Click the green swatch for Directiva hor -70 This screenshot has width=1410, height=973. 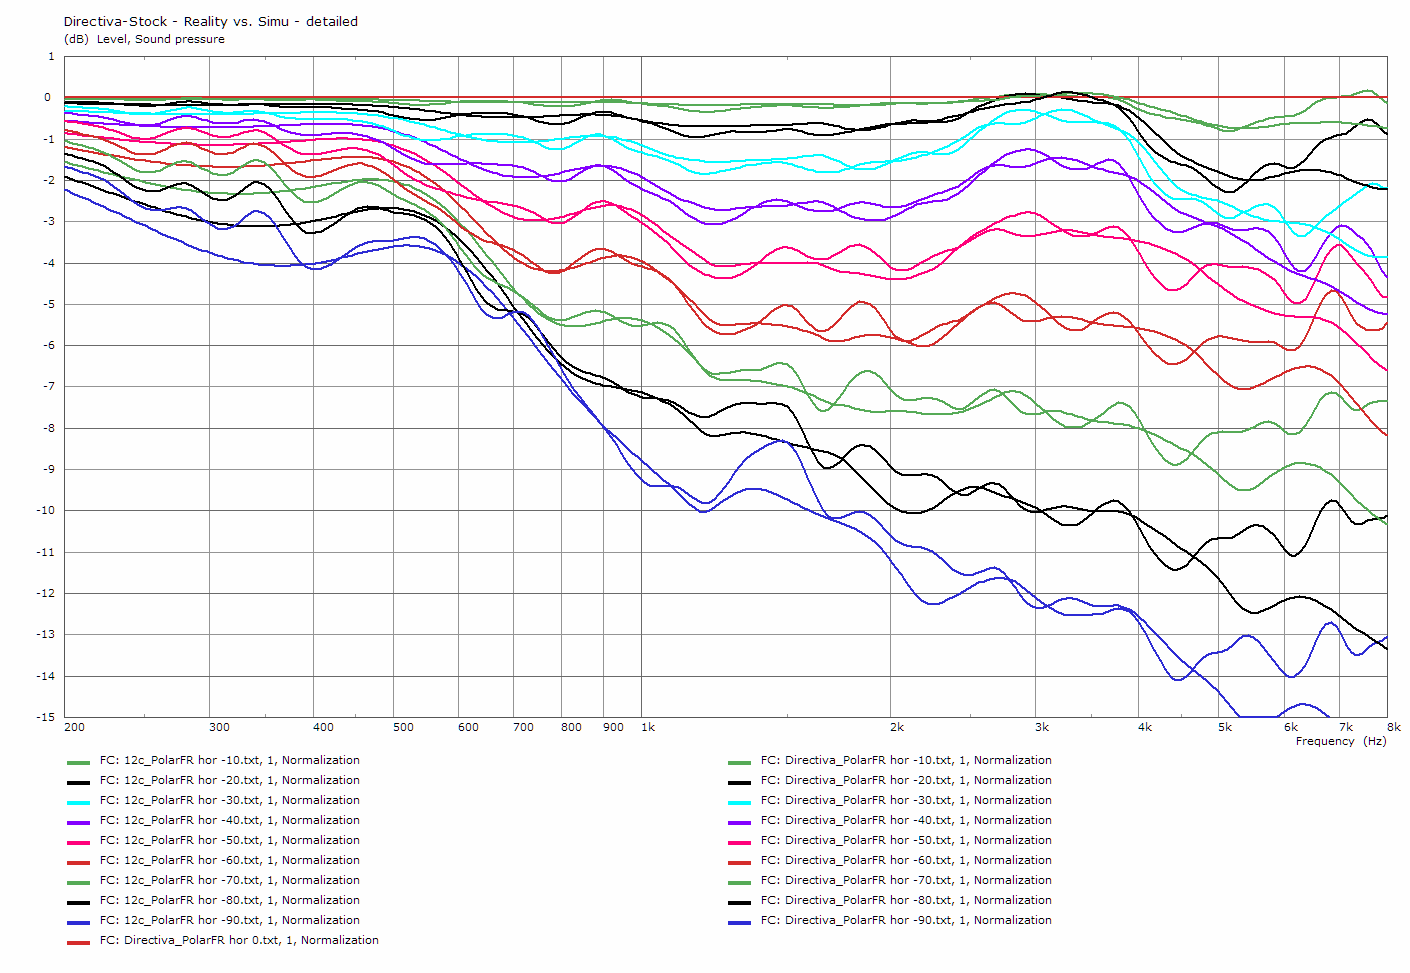point(739,882)
